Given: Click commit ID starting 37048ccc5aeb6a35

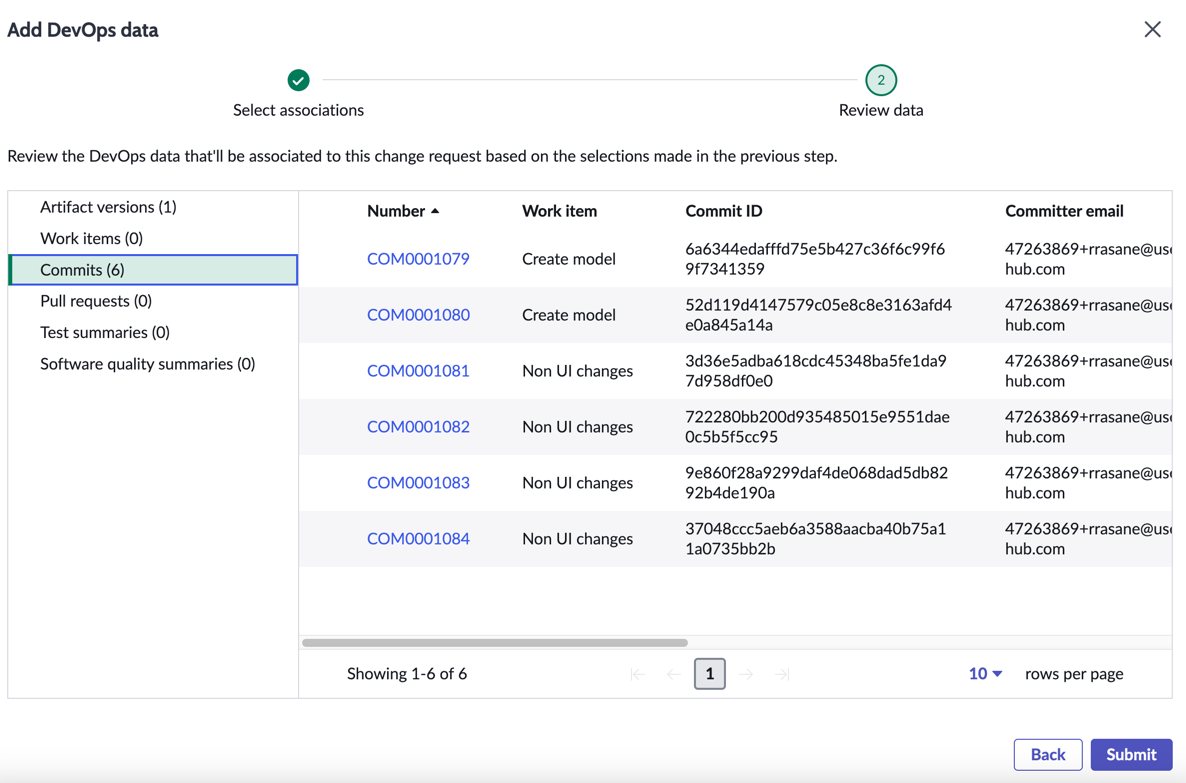Looking at the screenshot, I should [815, 539].
